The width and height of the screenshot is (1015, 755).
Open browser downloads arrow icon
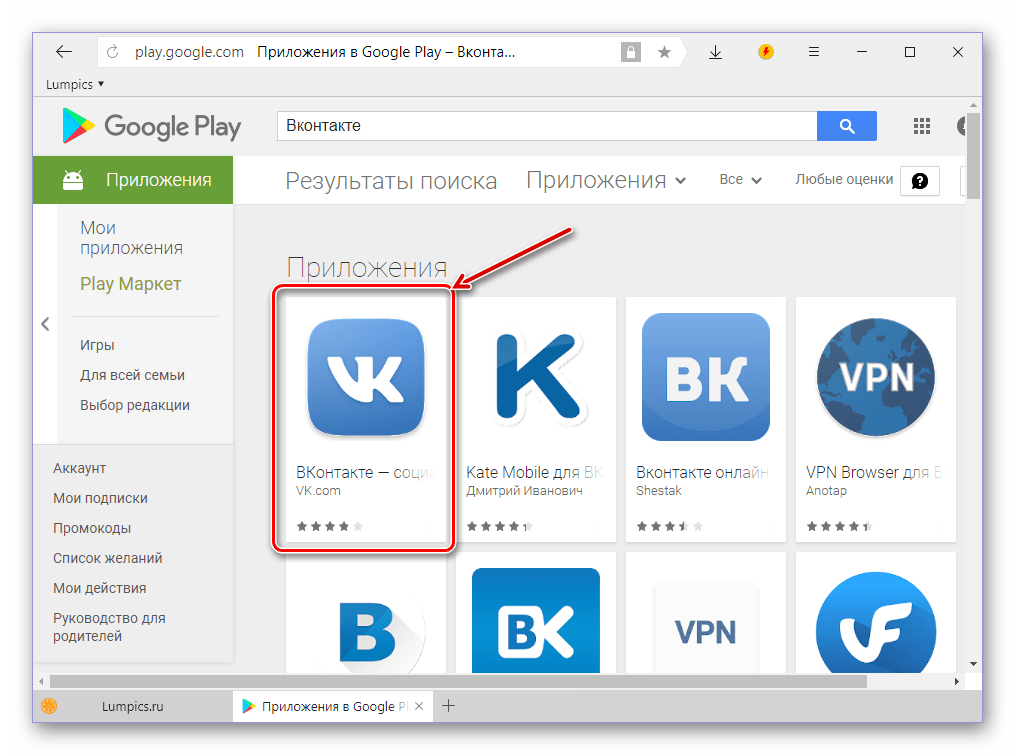715,52
